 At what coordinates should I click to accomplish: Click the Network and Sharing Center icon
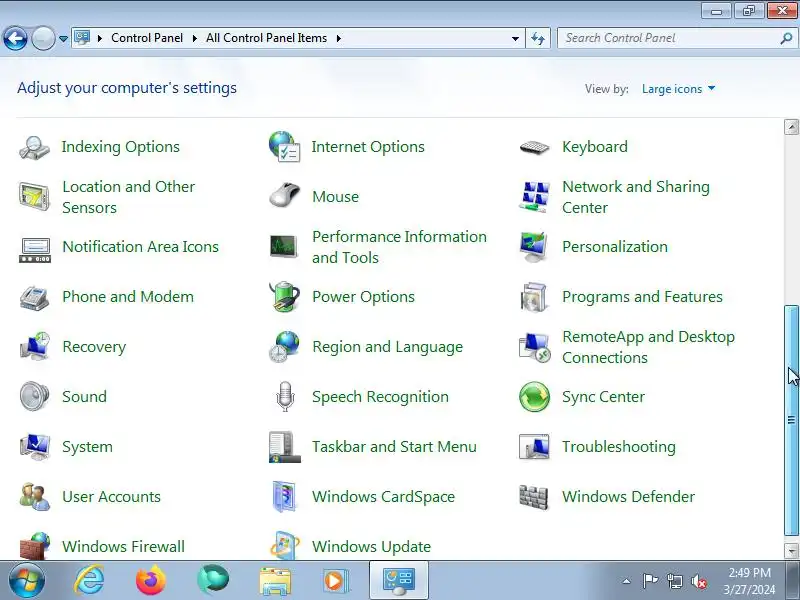[x=534, y=196]
